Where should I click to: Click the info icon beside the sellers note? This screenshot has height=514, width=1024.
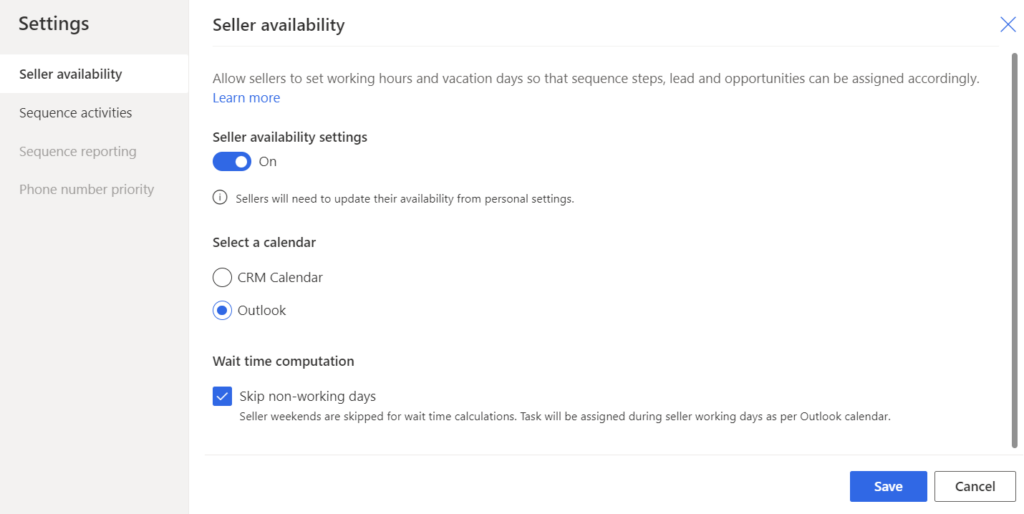coord(220,198)
